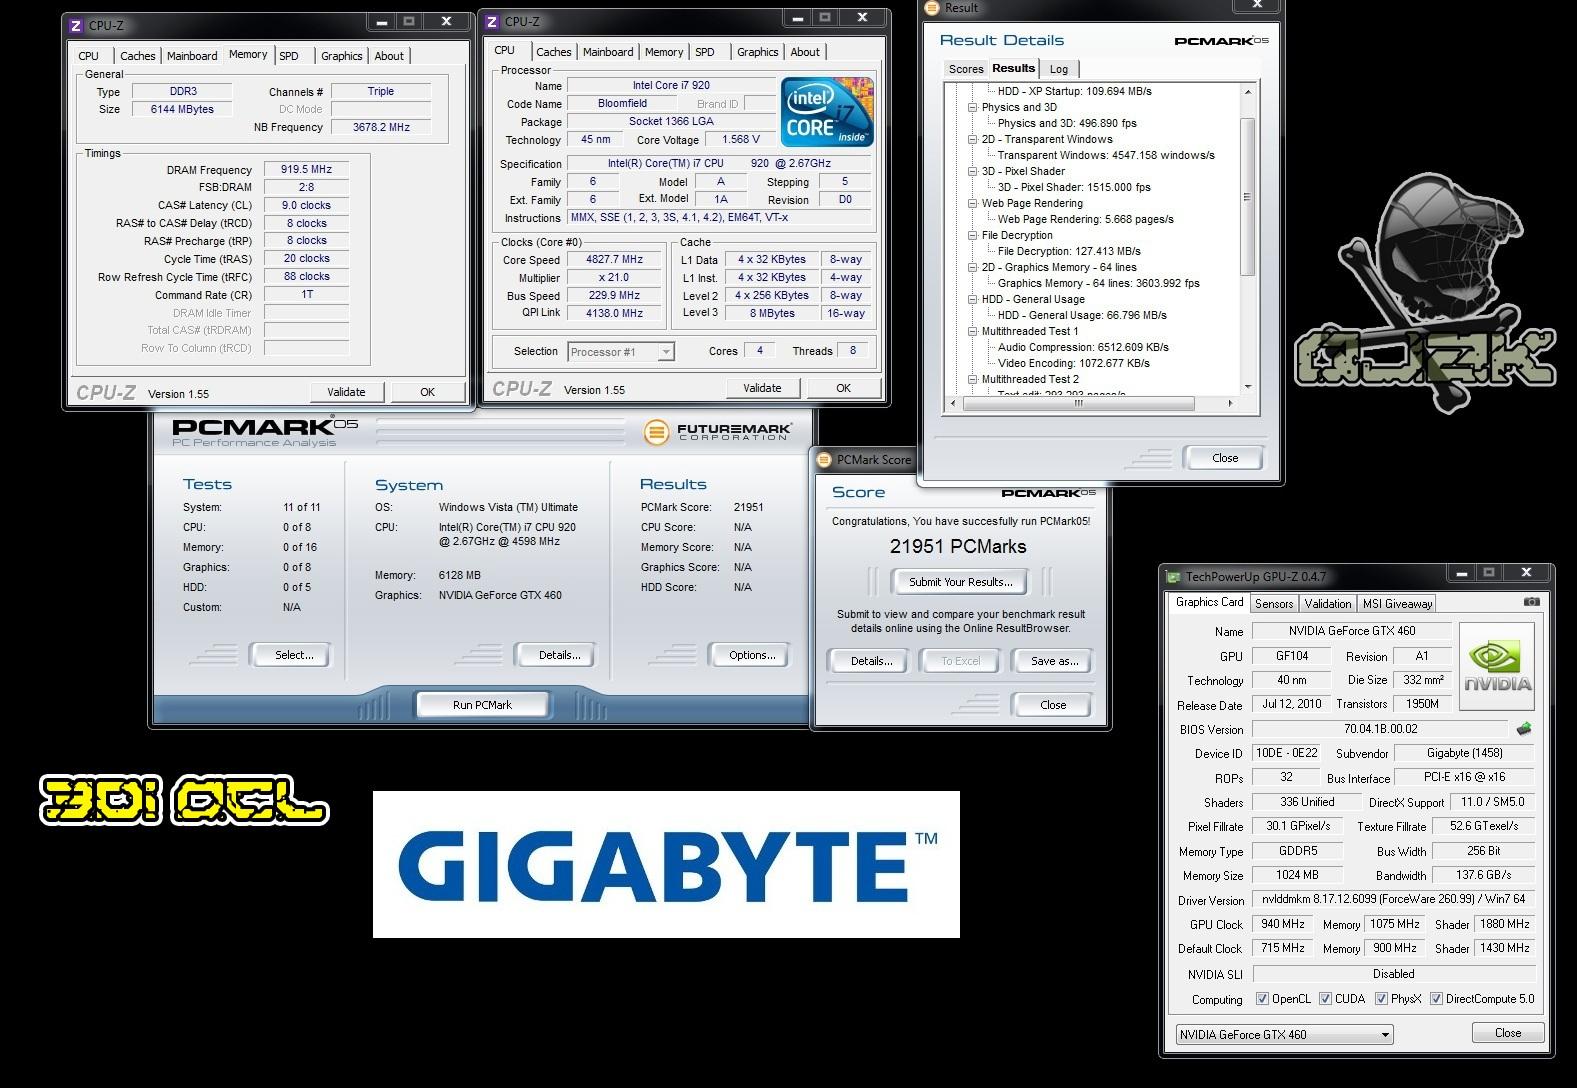Collapse the Multithreaded Test 2 node
This screenshot has width=1577, height=1088.
[x=972, y=379]
